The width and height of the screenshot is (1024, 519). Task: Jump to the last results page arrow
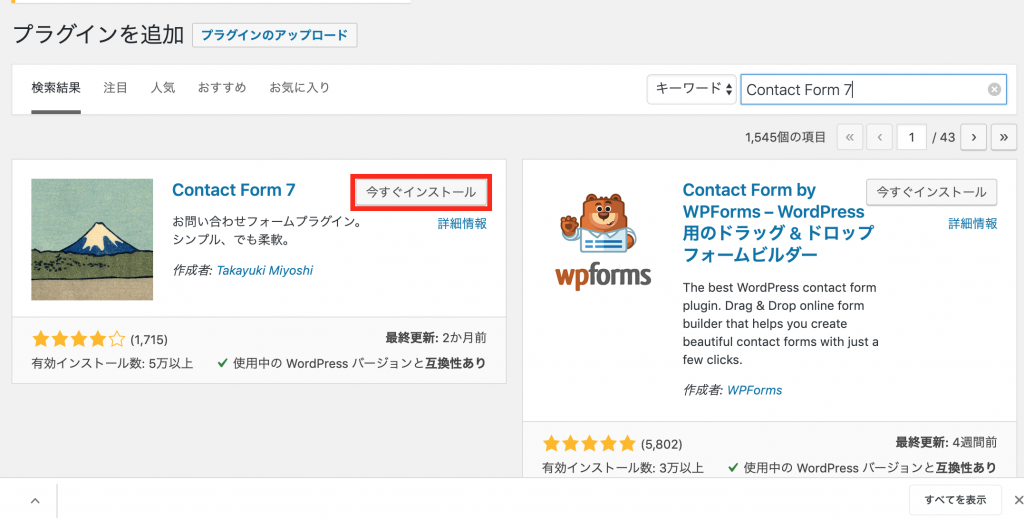pyautogui.click(x=1004, y=137)
